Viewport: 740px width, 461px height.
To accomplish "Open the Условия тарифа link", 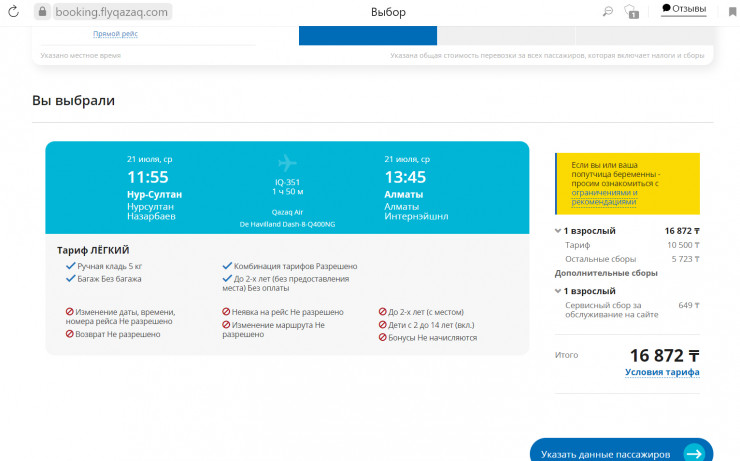I will [662, 373].
